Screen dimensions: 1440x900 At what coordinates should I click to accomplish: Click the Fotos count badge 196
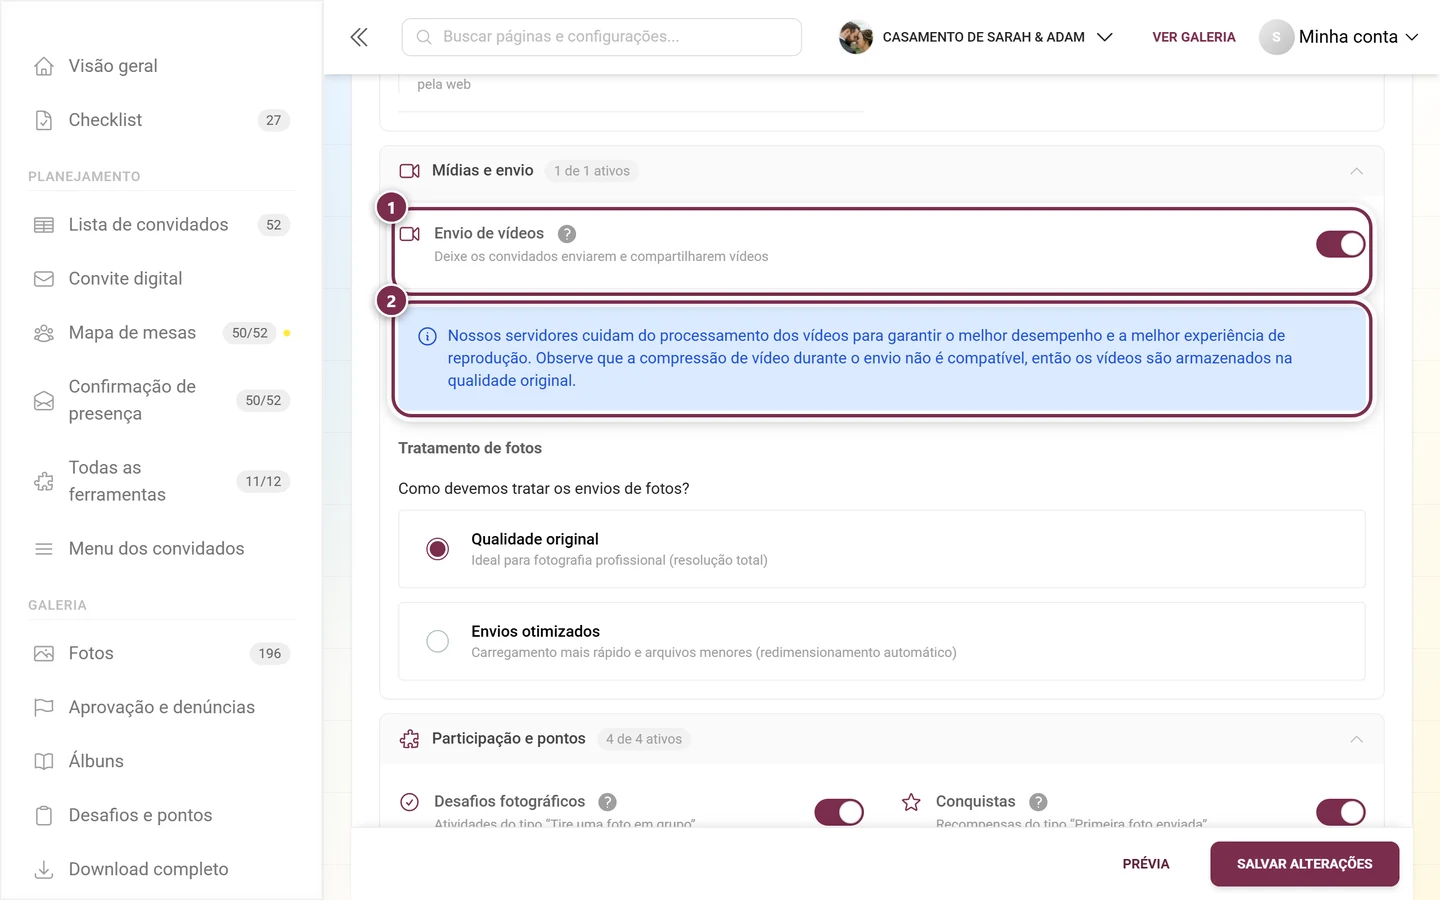pos(270,653)
